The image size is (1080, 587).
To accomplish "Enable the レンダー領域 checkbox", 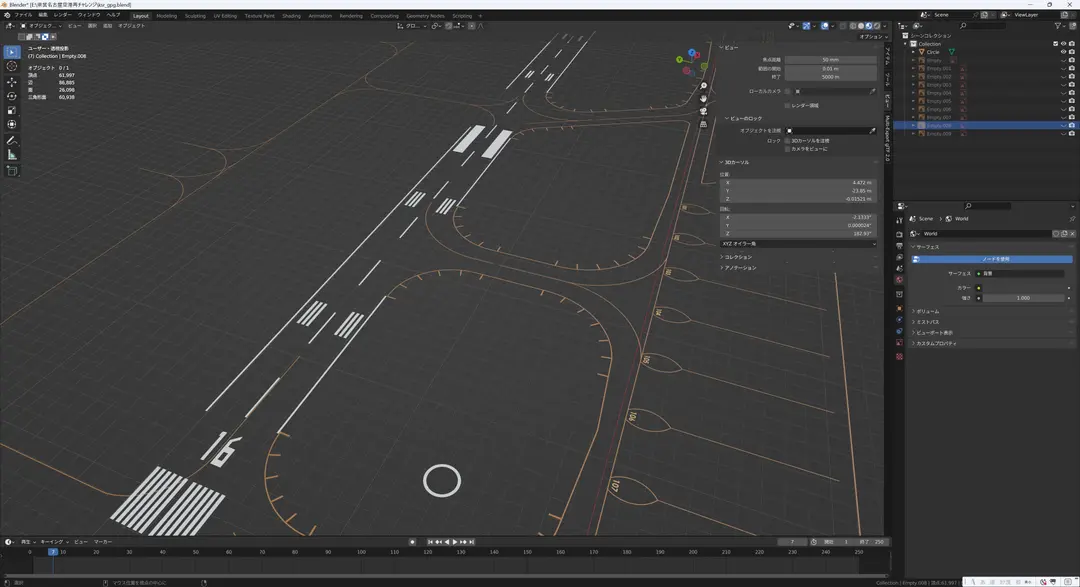I will pos(787,105).
